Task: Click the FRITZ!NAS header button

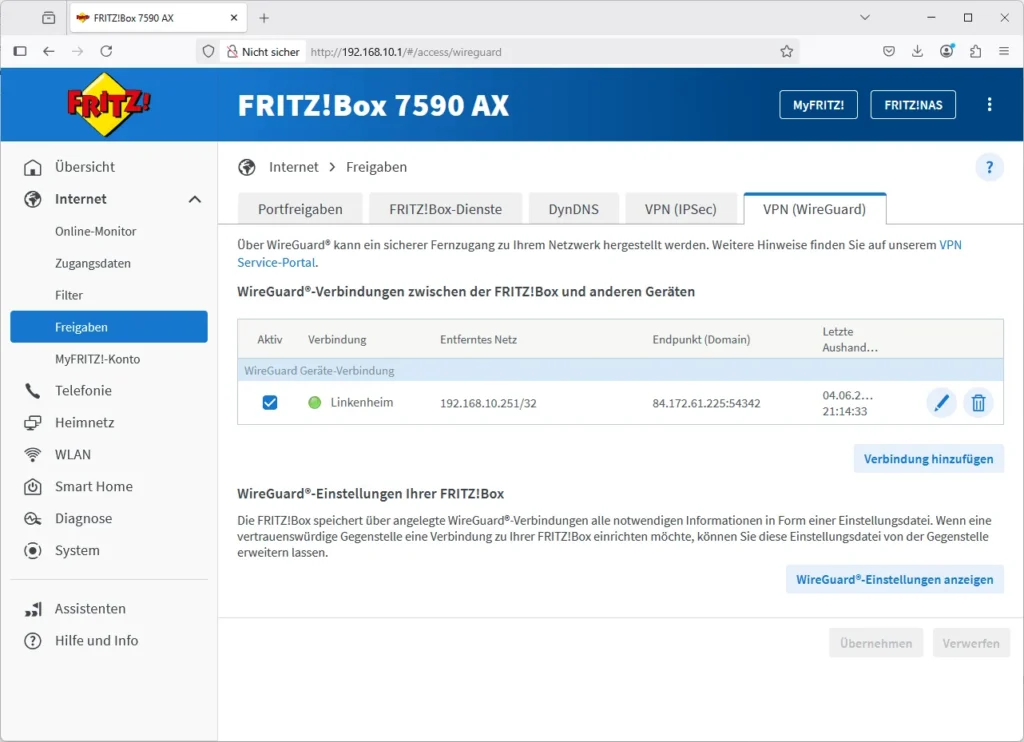Action: coord(913,105)
